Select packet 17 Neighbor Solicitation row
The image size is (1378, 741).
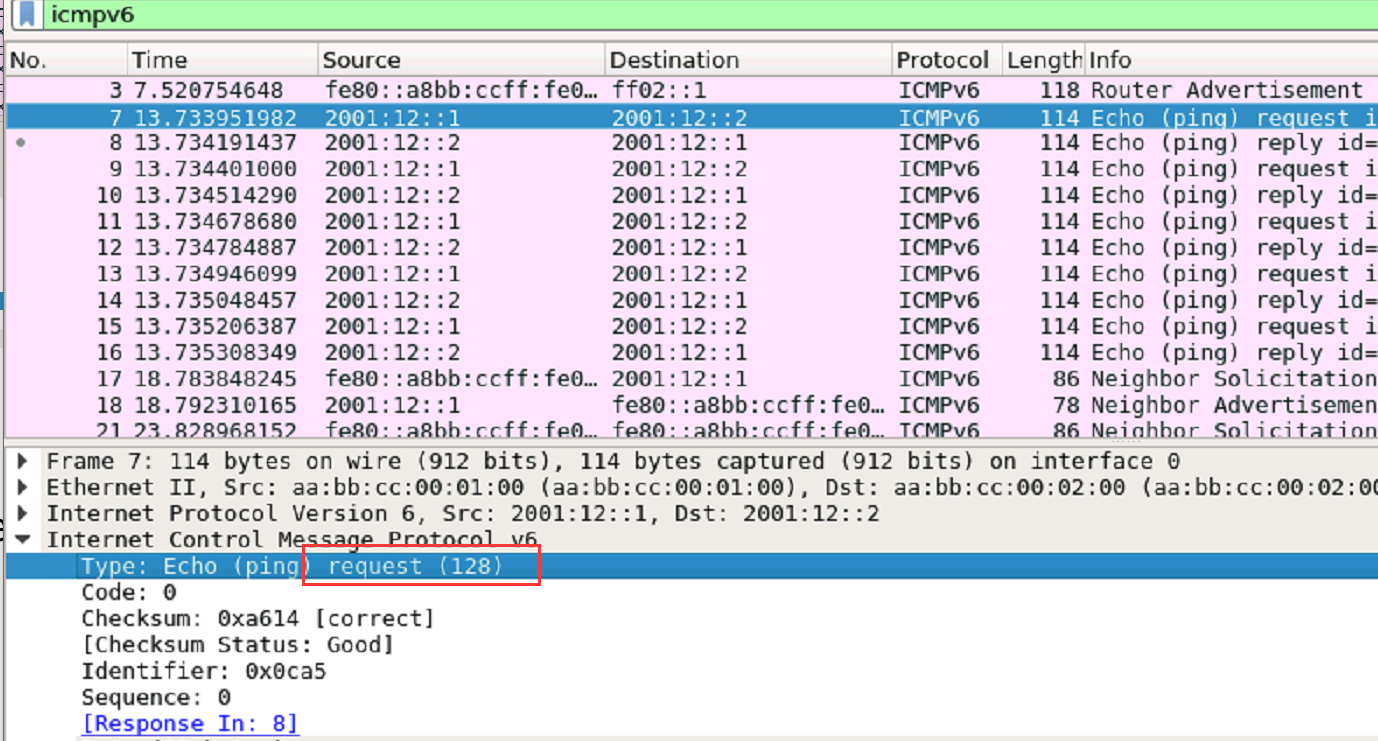point(692,378)
